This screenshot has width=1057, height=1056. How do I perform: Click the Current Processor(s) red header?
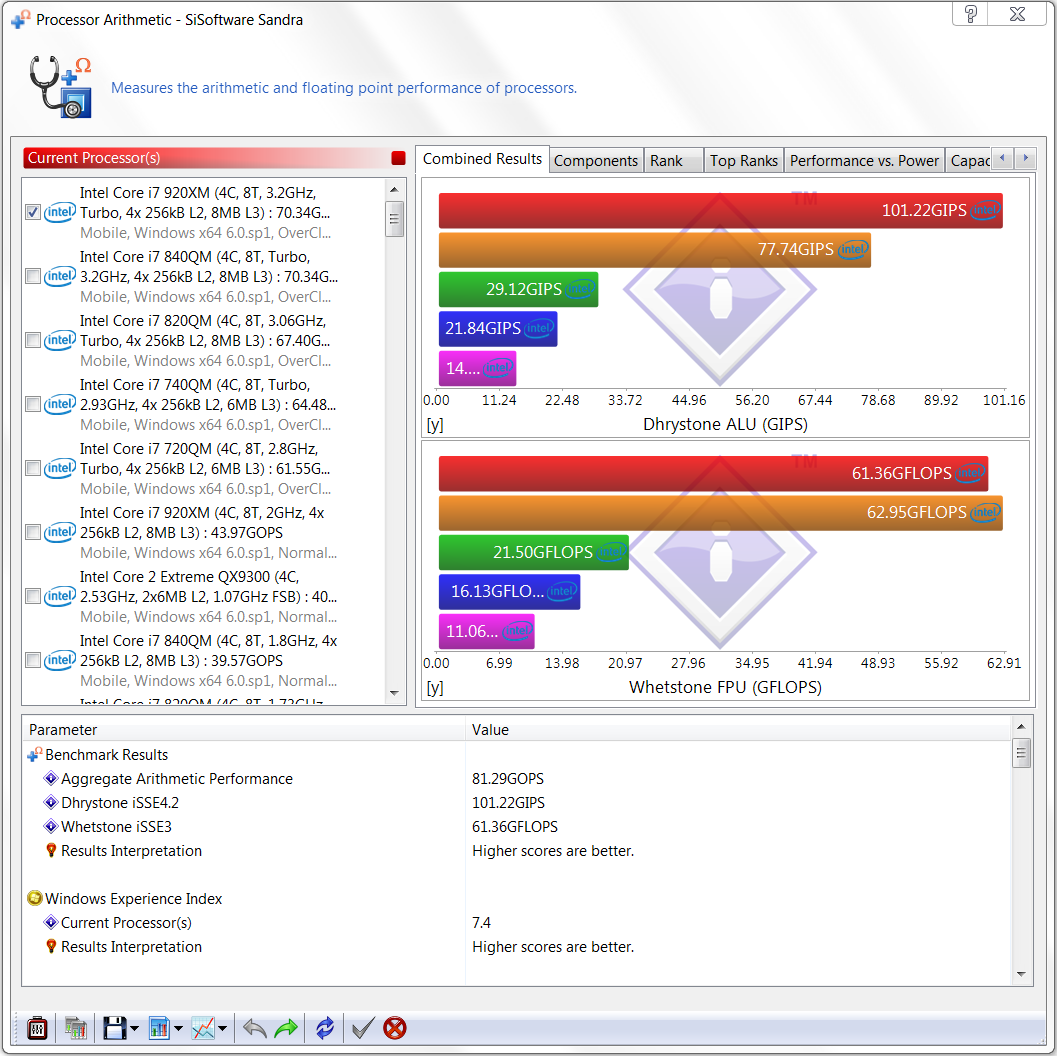pyautogui.click(x=215, y=158)
